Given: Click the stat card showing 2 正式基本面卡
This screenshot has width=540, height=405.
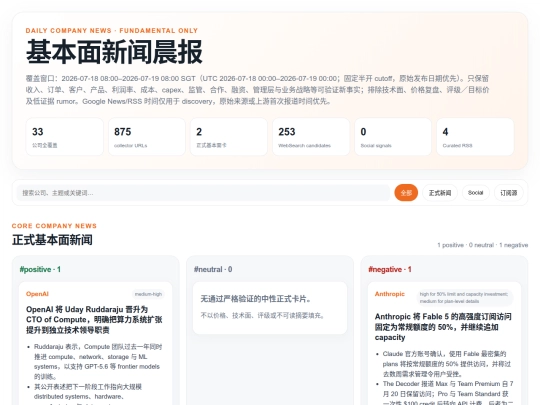Looking at the screenshot, I should [x=229, y=137].
